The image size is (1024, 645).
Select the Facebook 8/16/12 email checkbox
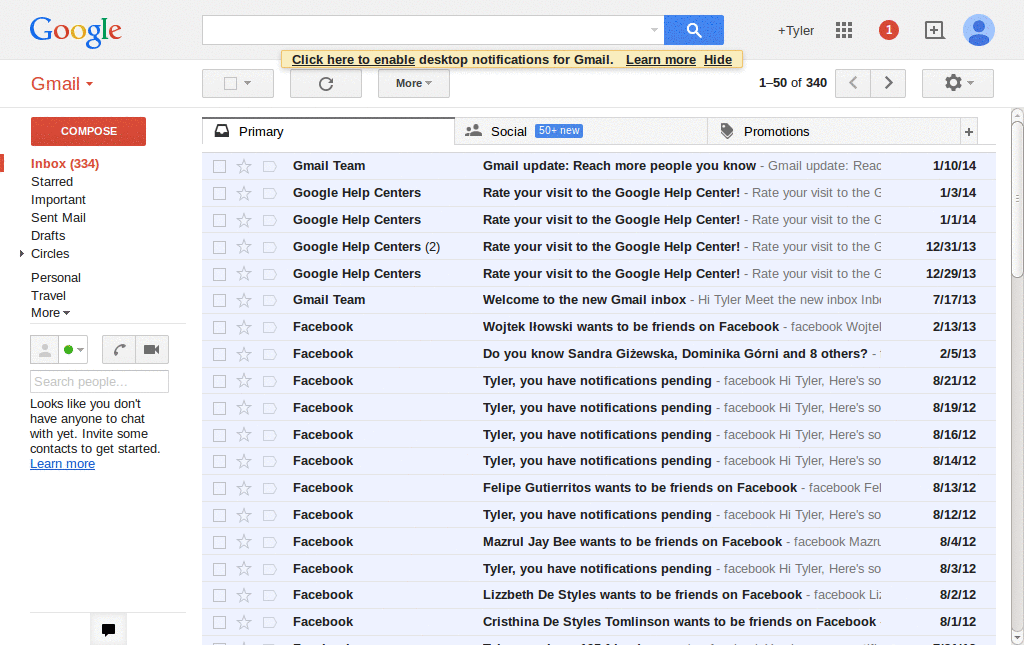(219, 435)
